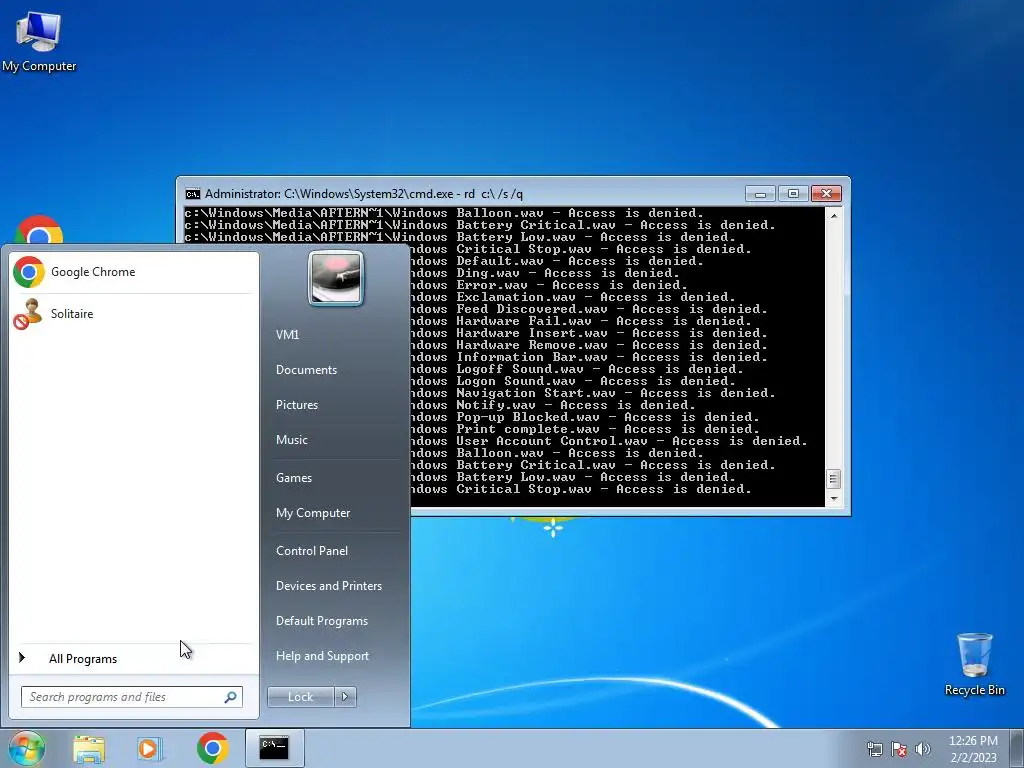Select the Chrome desktop shortcut icon
Image resolution: width=1024 pixels, height=768 pixels.
click(39, 229)
